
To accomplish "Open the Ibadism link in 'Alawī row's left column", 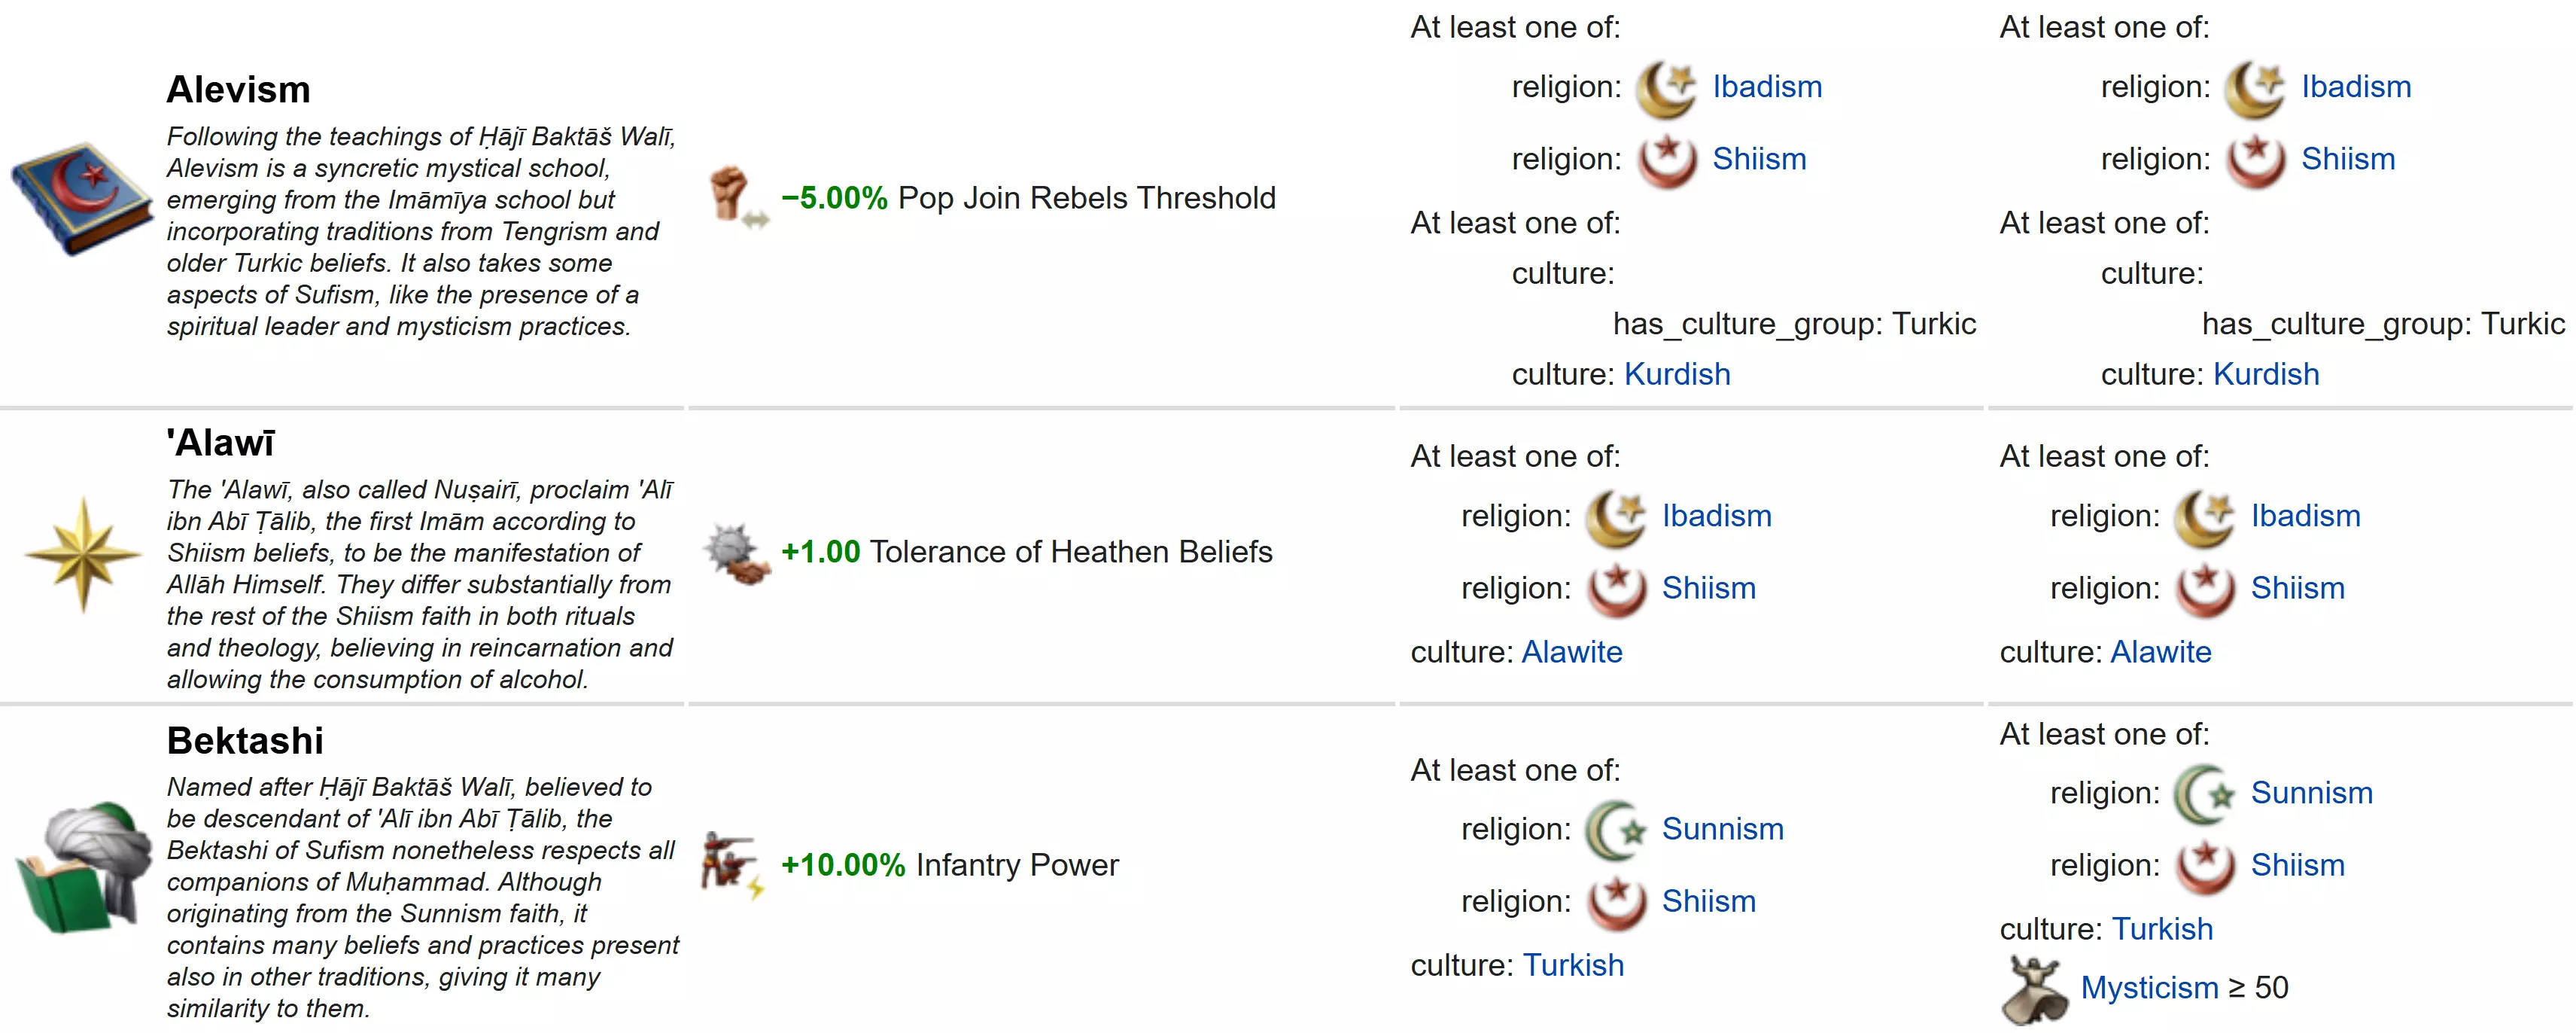I will point(1716,517).
